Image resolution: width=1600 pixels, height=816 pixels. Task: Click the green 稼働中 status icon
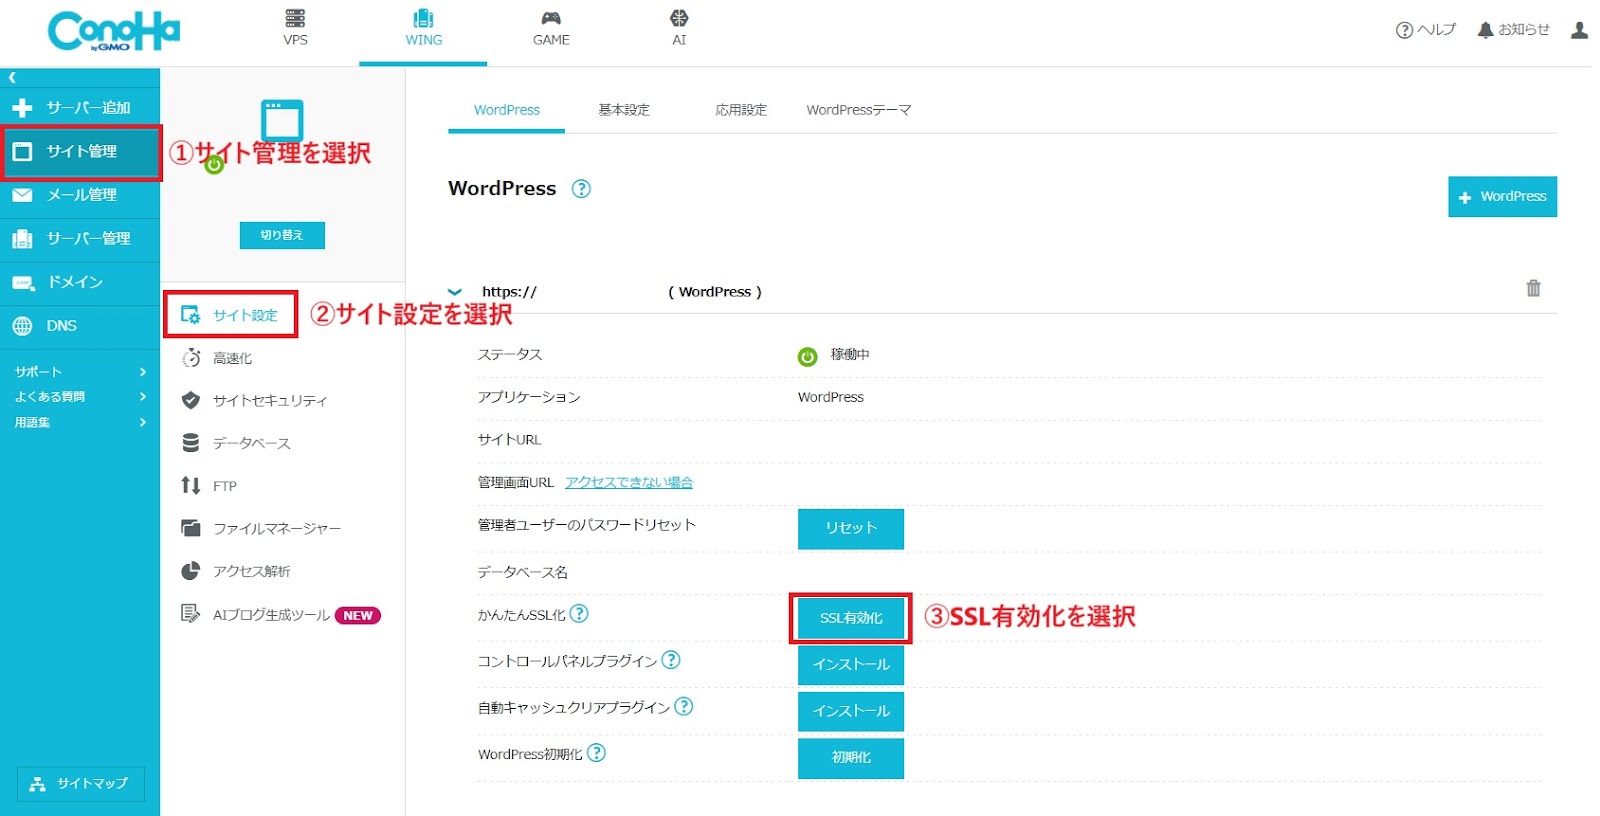point(808,357)
